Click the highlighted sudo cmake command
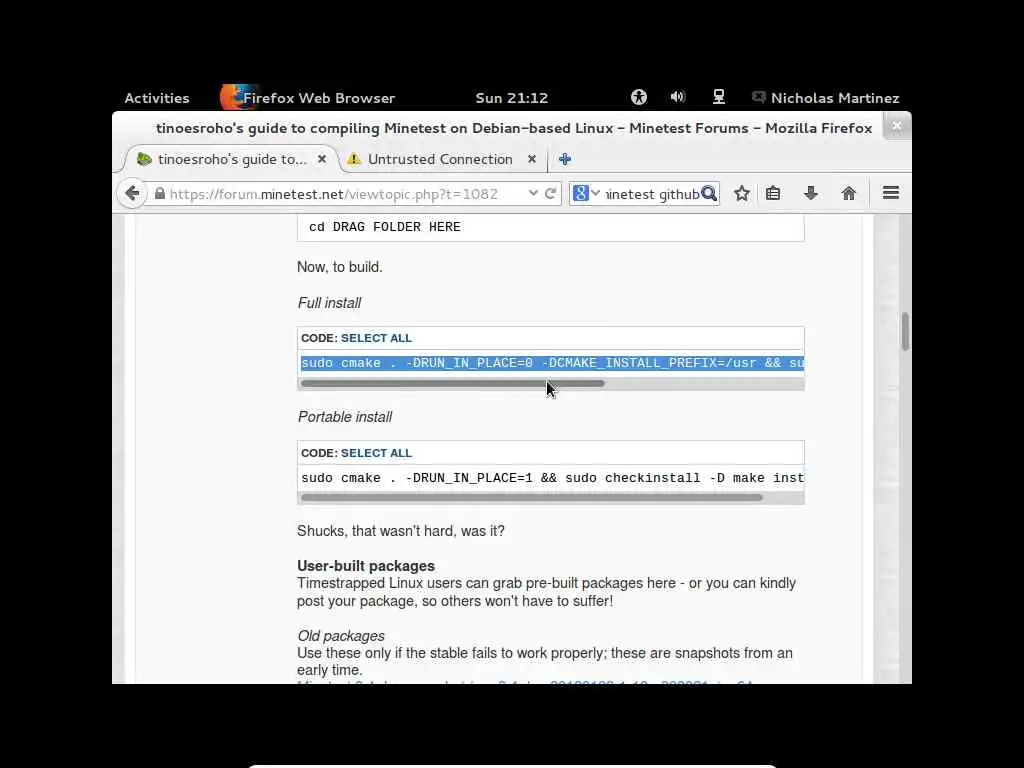 [552, 363]
